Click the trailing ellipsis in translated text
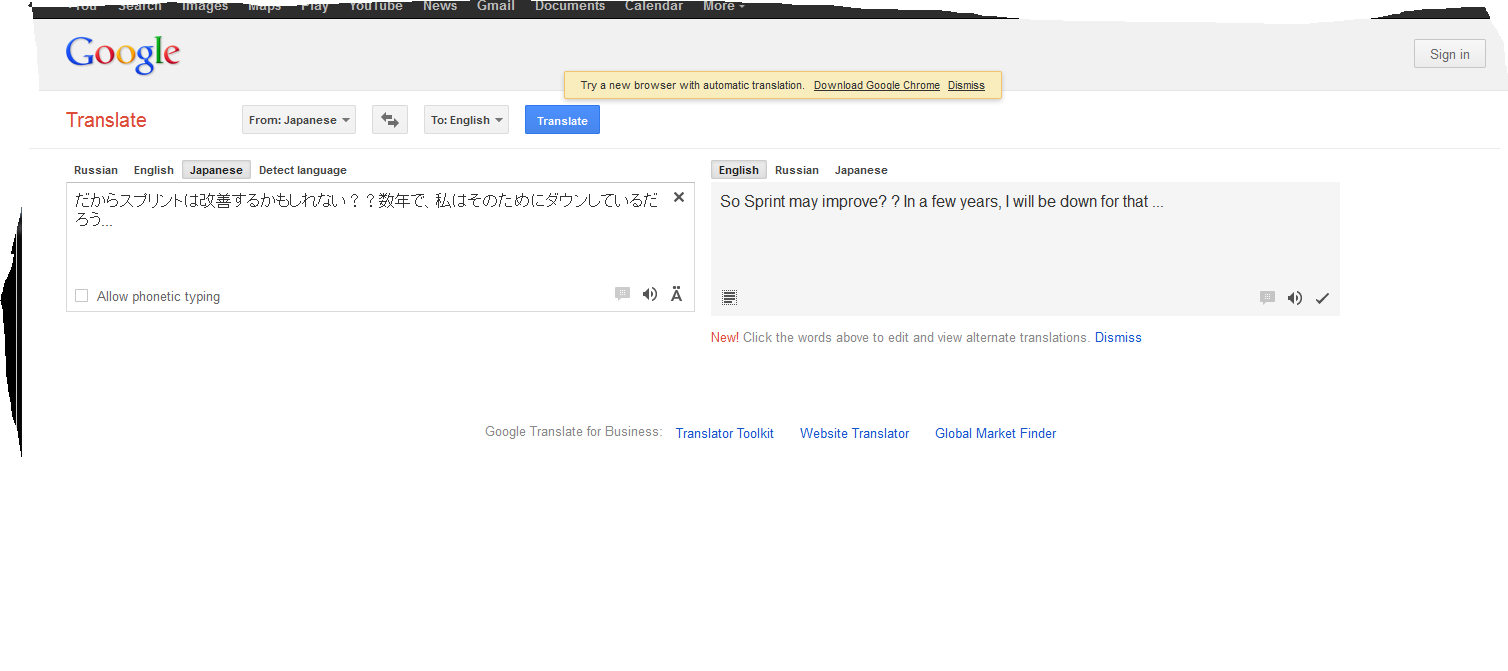 pyautogui.click(x=1158, y=202)
